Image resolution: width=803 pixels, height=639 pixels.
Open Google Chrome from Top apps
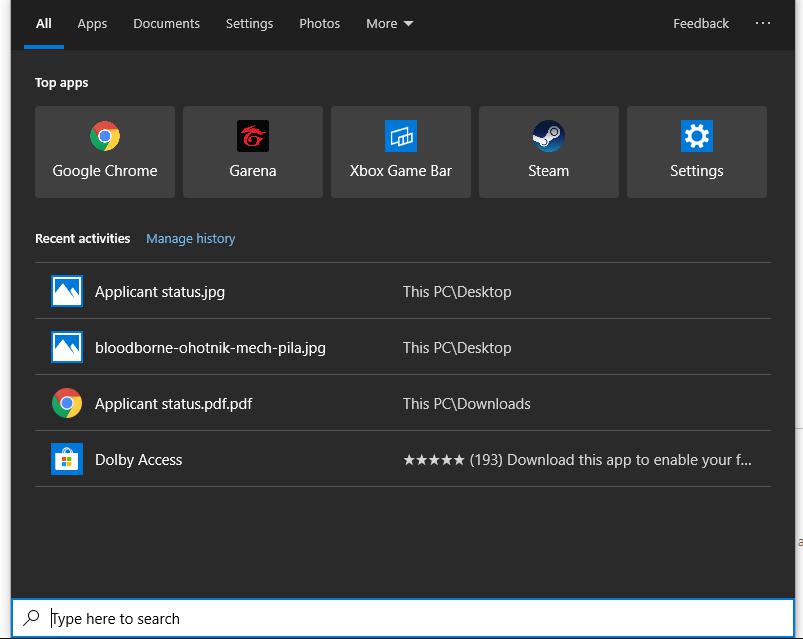point(104,150)
